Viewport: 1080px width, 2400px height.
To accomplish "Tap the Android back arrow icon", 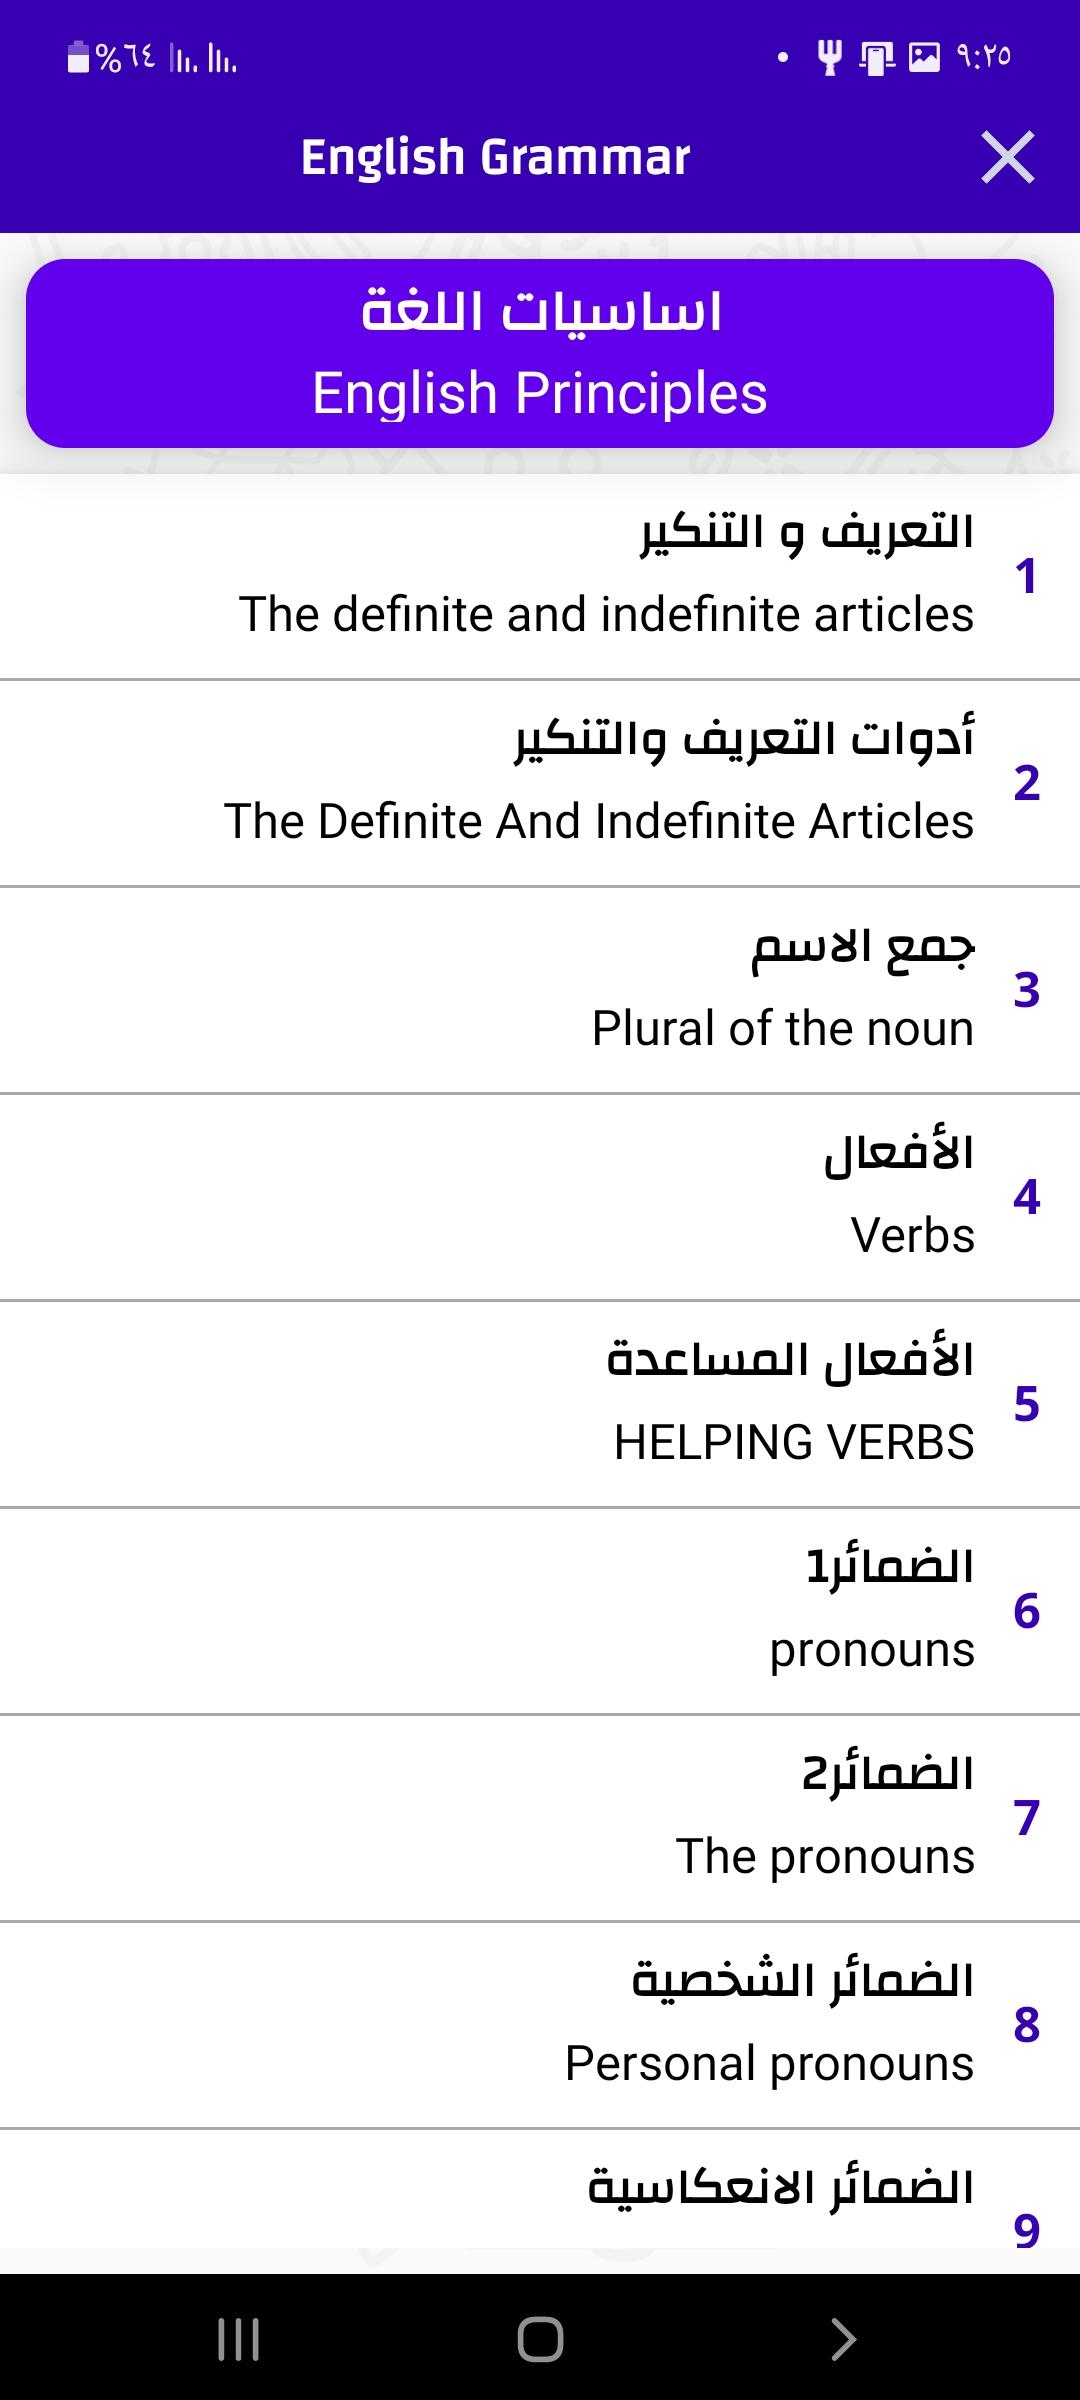I will 843,2339.
